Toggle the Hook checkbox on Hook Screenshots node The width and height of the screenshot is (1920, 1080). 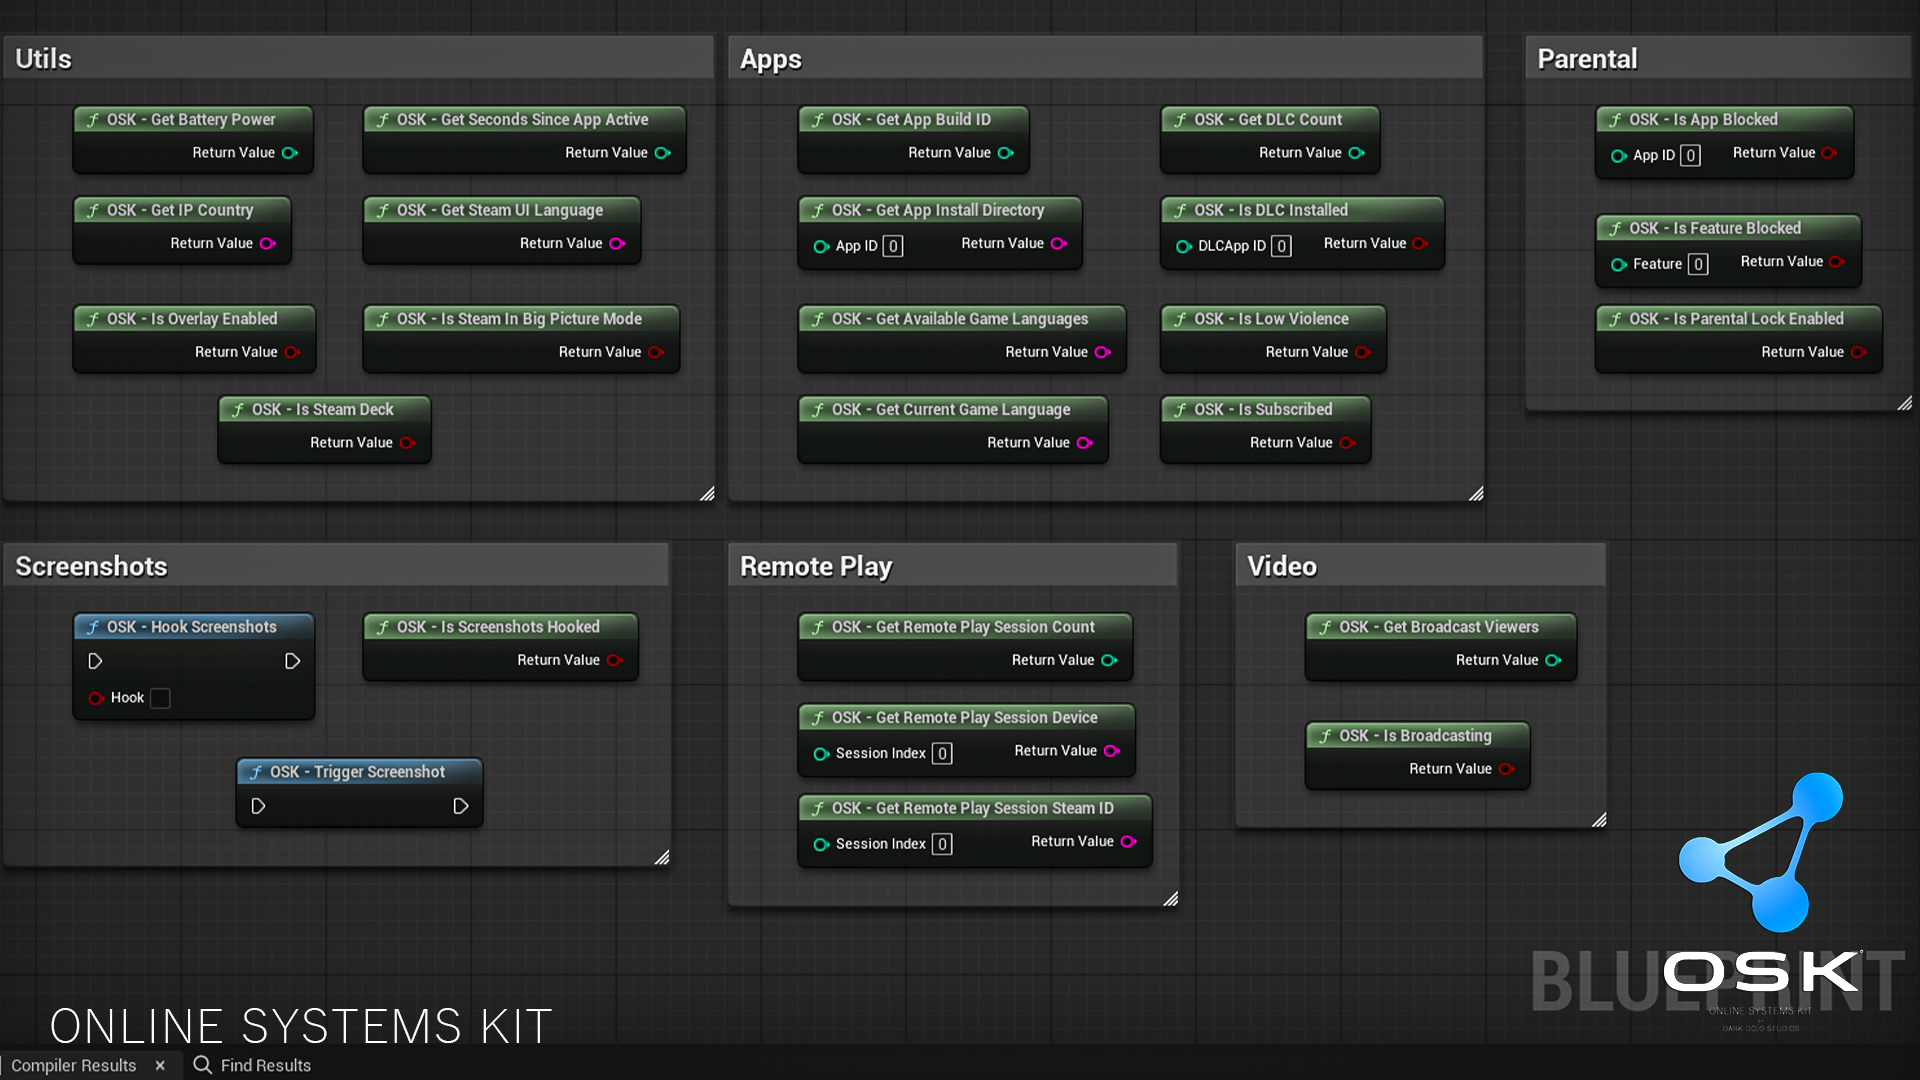[x=160, y=698]
